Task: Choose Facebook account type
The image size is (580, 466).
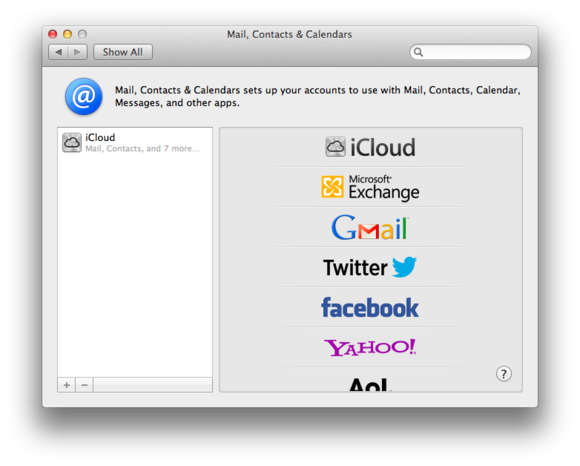Action: tap(370, 307)
